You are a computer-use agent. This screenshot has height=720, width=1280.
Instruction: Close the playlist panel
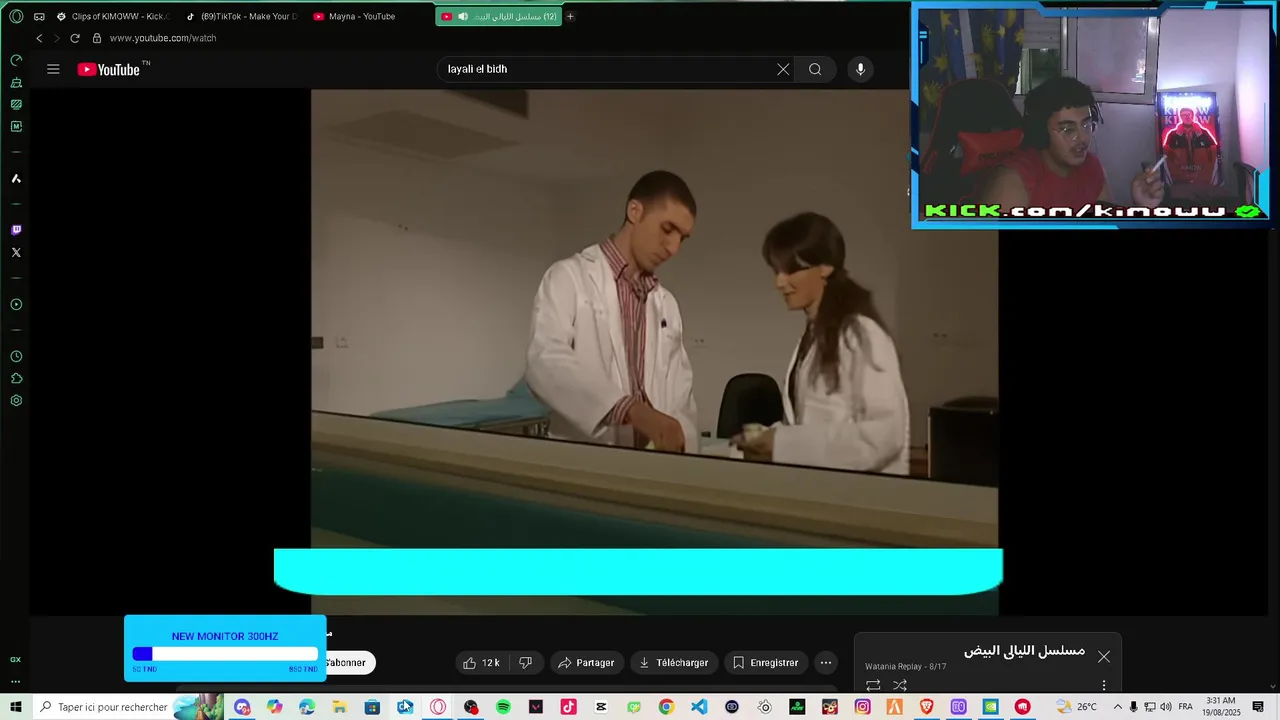1103,657
